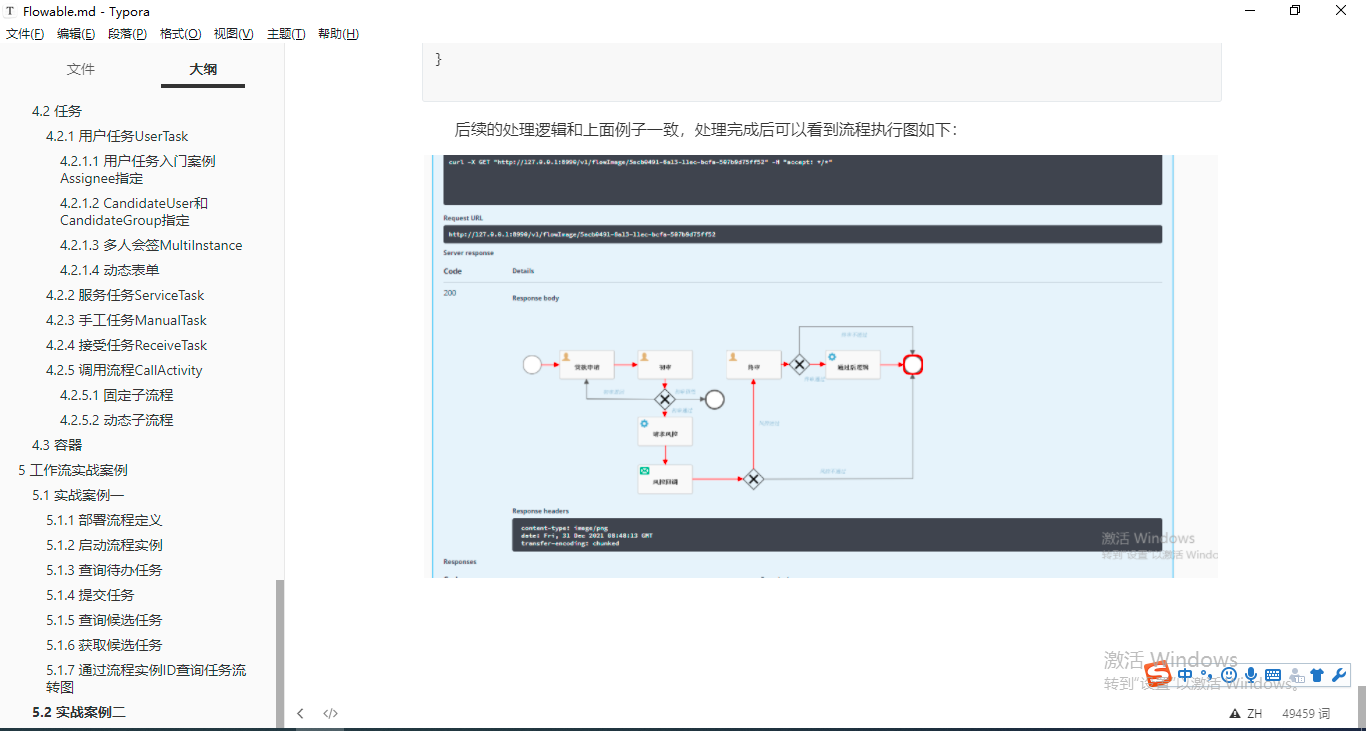Jump to 4.2.1.4 动态表单
Image resolution: width=1366 pixels, height=731 pixels.
(110, 270)
